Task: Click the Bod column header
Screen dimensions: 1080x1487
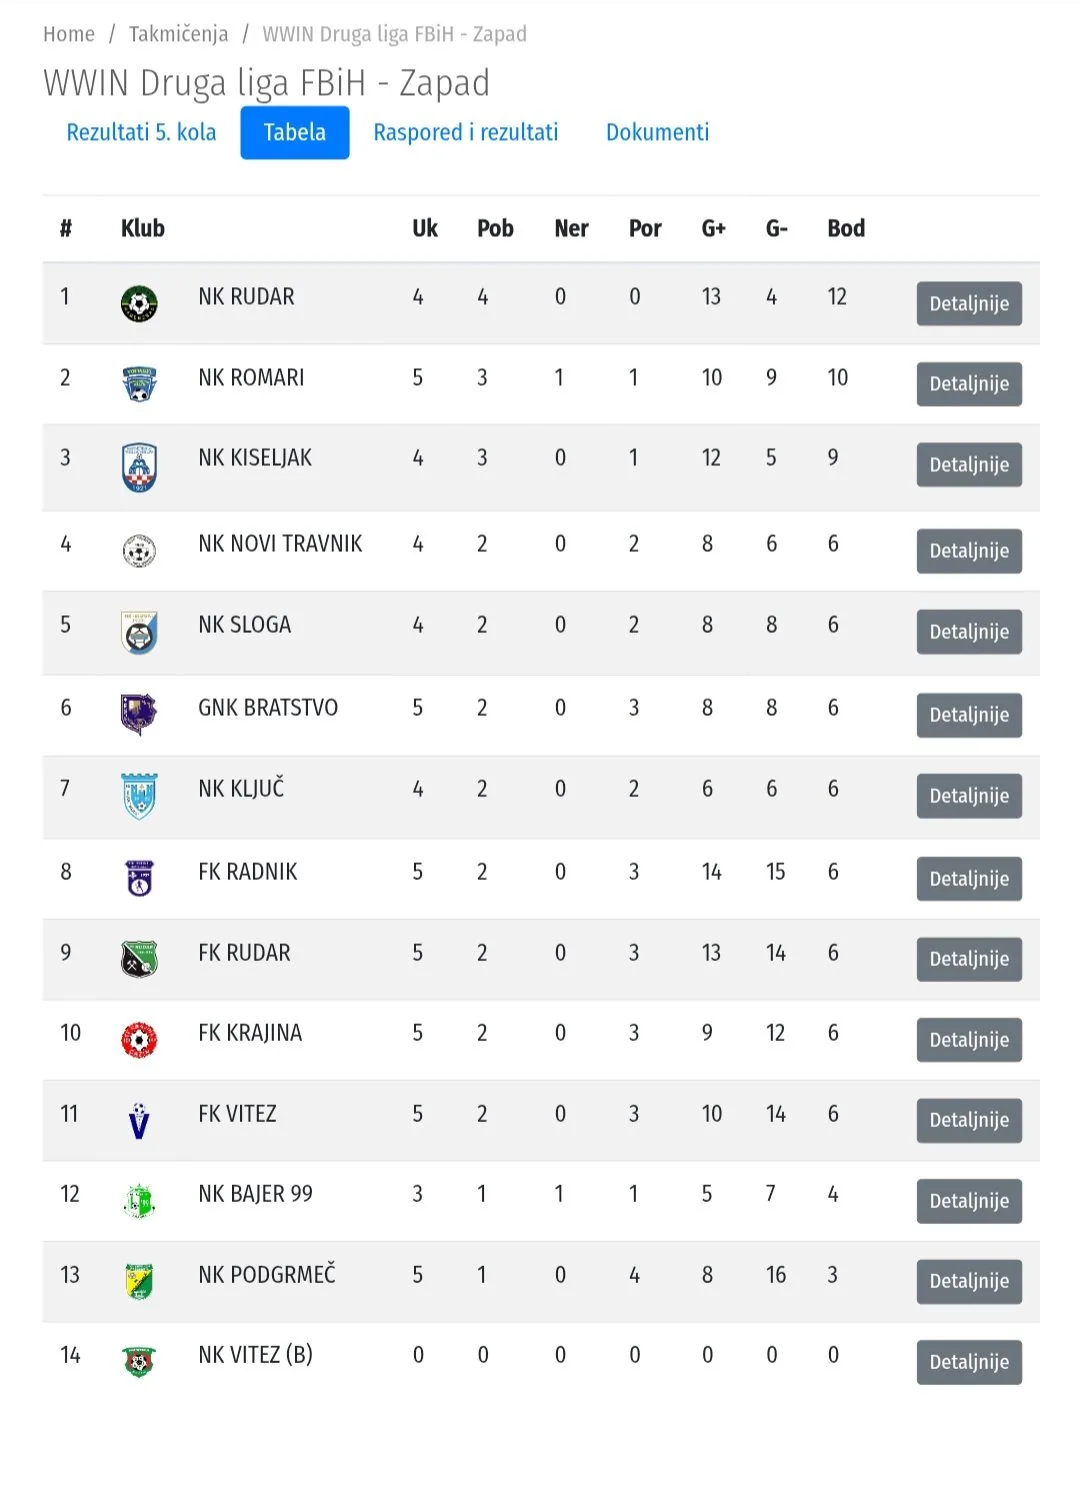Action: click(846, 228)
